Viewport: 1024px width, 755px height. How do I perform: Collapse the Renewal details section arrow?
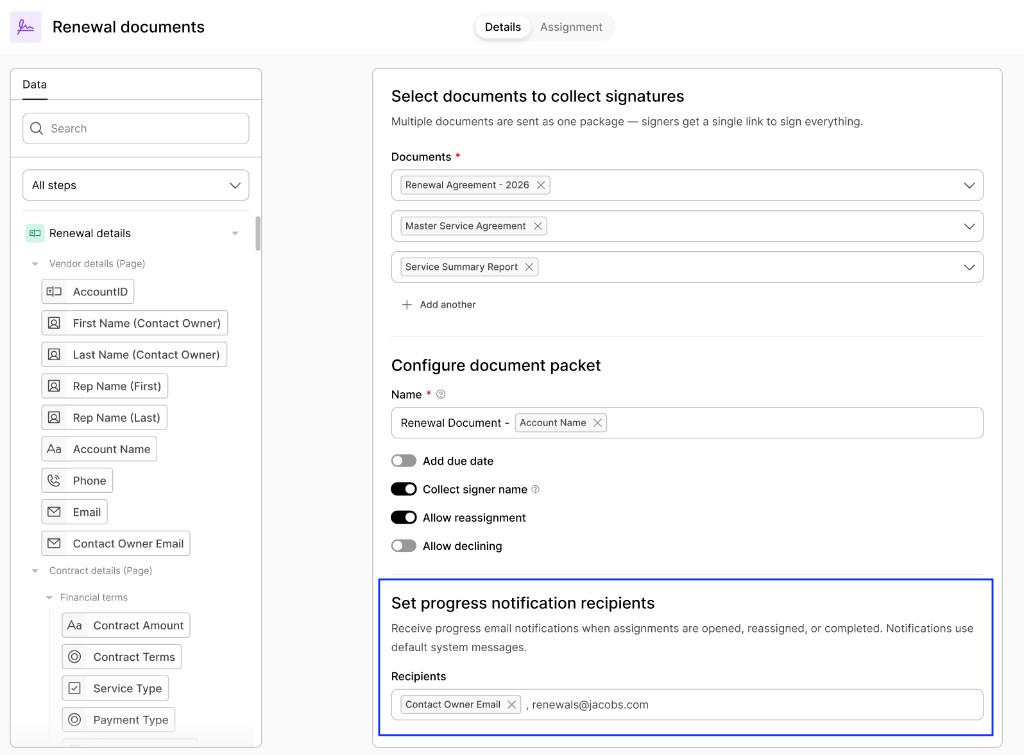coord(235,233)
